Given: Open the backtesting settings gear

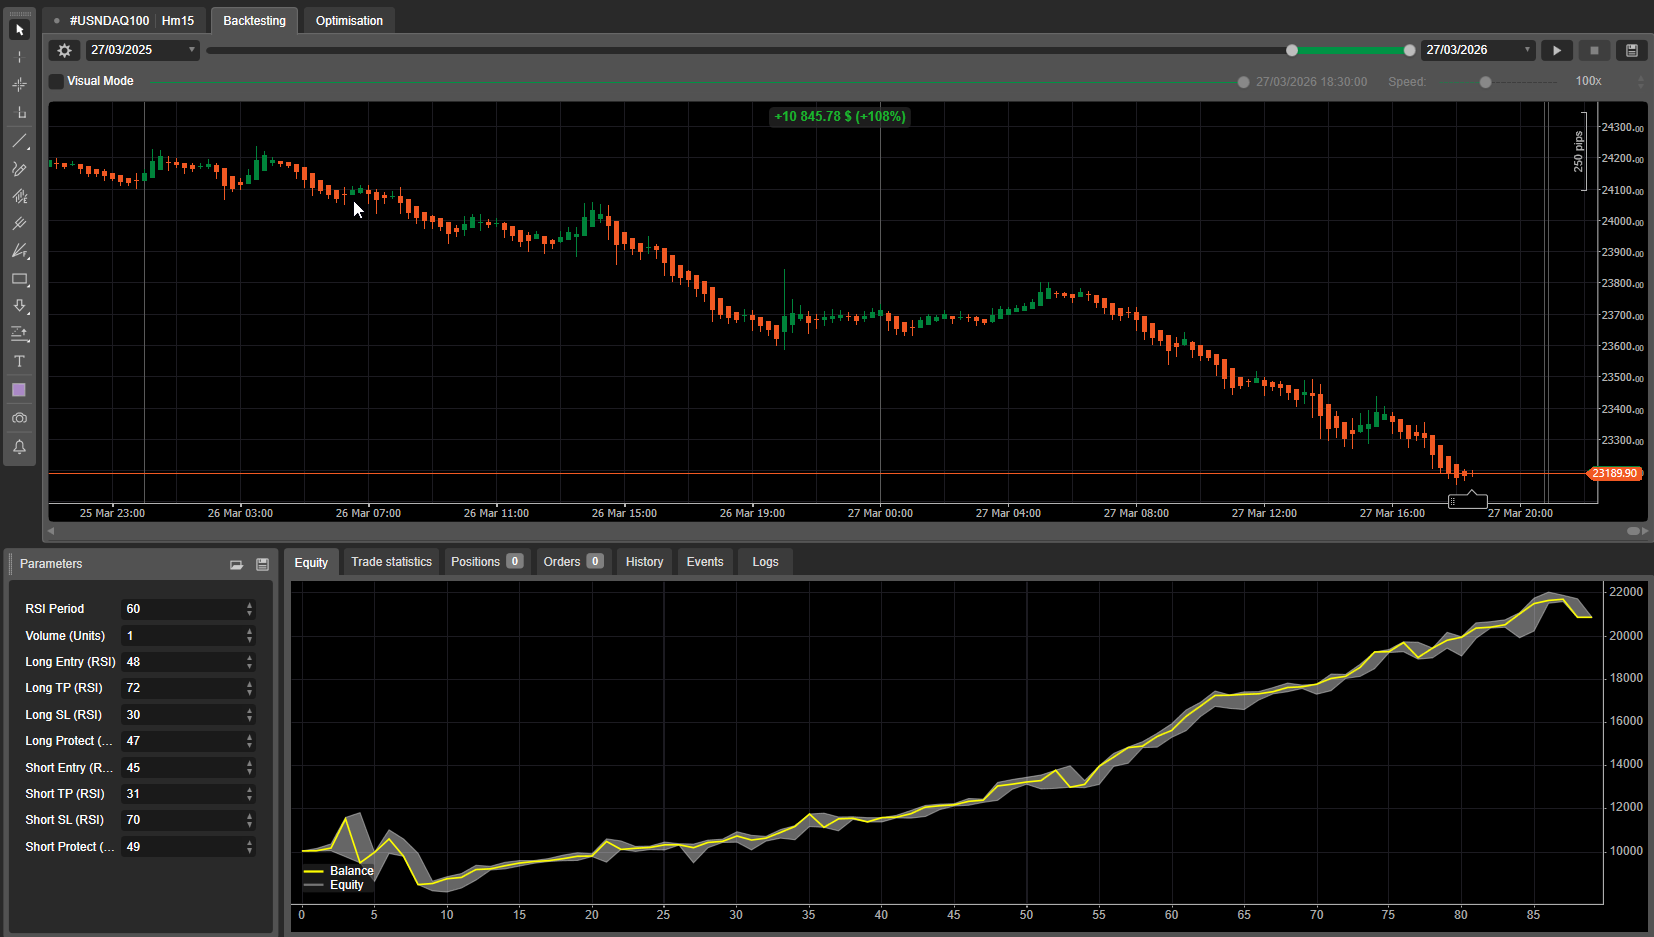Looking at the screenshot, I should coord(64,50).
